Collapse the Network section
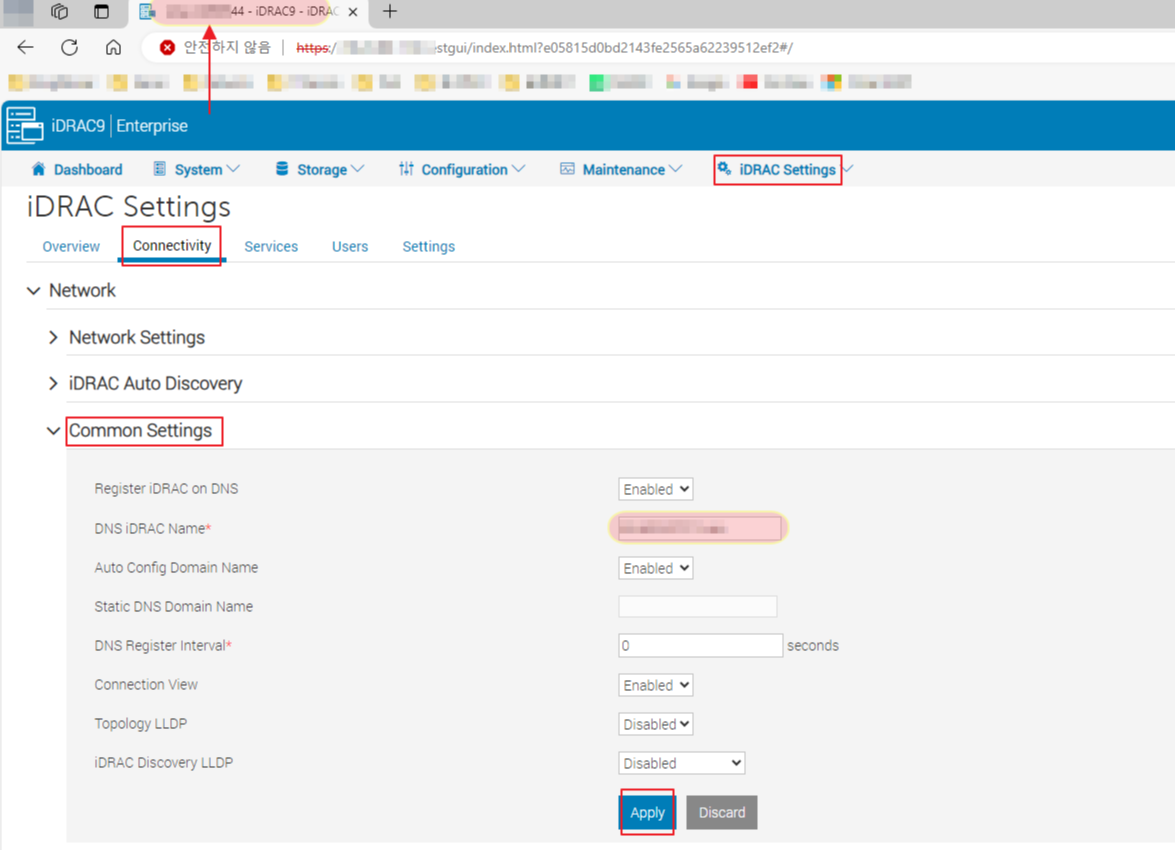1175x850 pixels. [x=33, y=290]
